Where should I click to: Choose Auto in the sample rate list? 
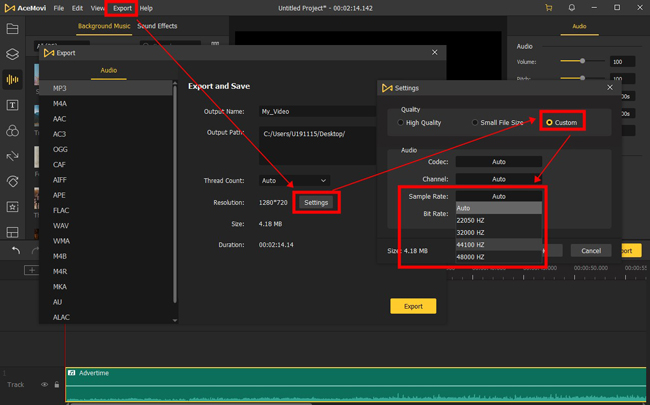tap(499, 208)
